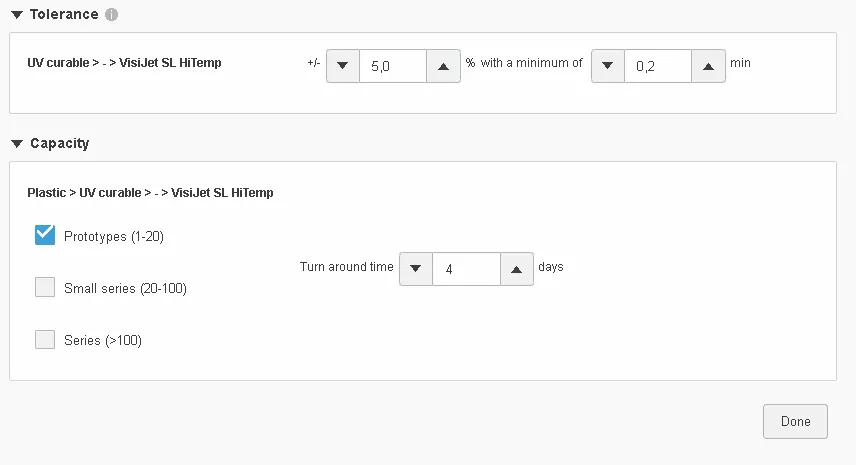Click the Tolerance info icon
856x465 pixels.
click(x=111, y=15)
